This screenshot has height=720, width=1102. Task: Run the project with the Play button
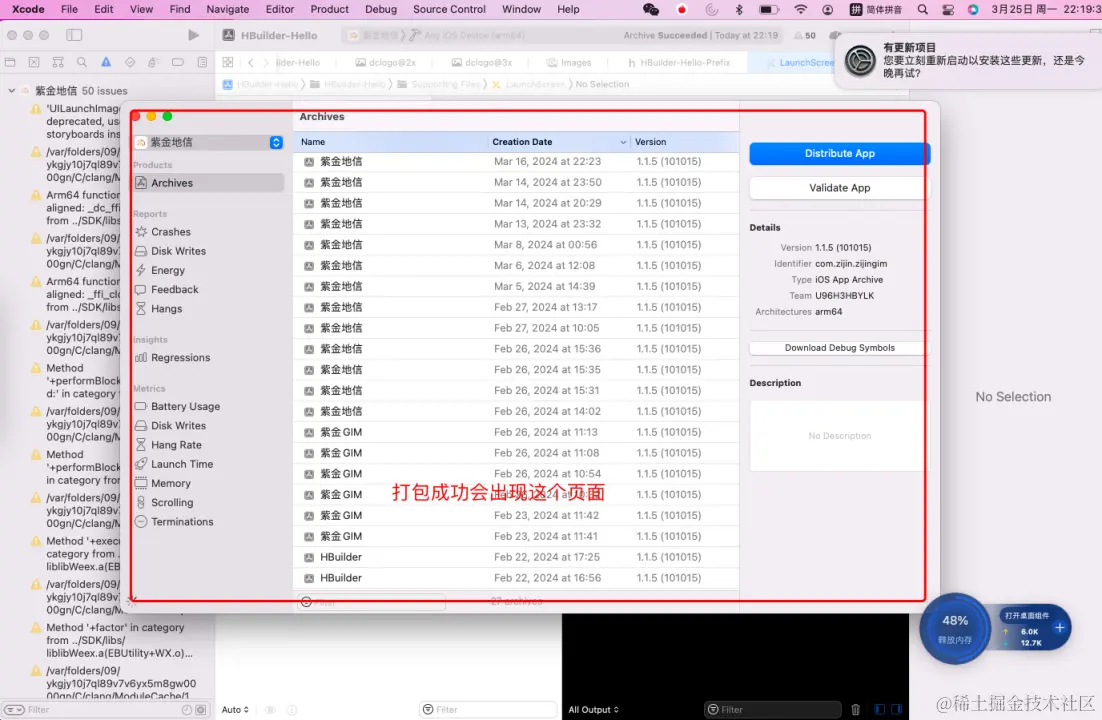[193, 35]
